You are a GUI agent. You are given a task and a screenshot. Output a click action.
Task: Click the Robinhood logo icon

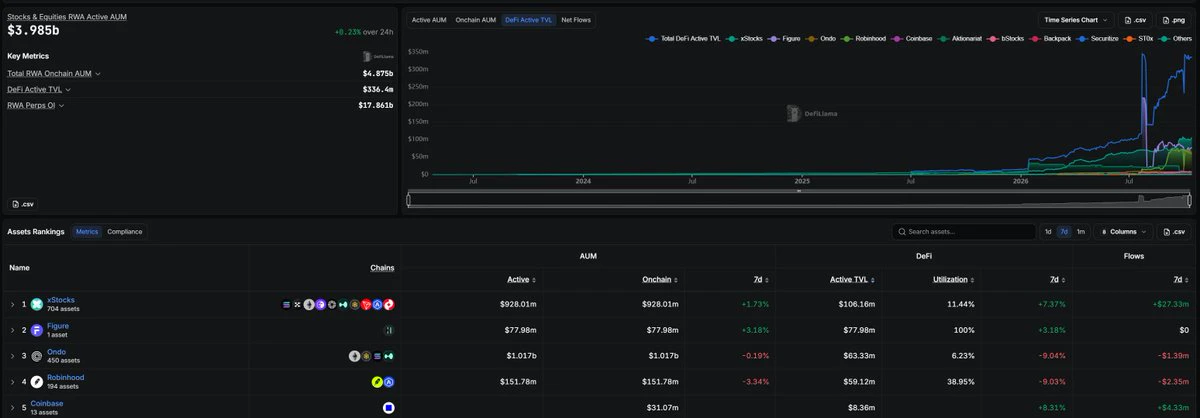[x=37, y=382]
